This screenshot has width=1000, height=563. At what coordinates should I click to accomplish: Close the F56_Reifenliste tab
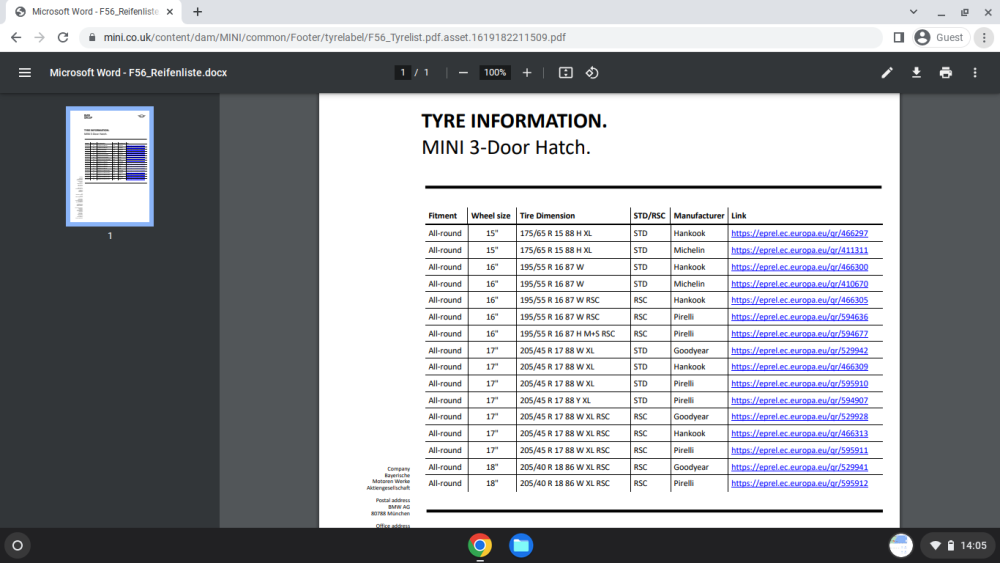click(x=170, y=11)
